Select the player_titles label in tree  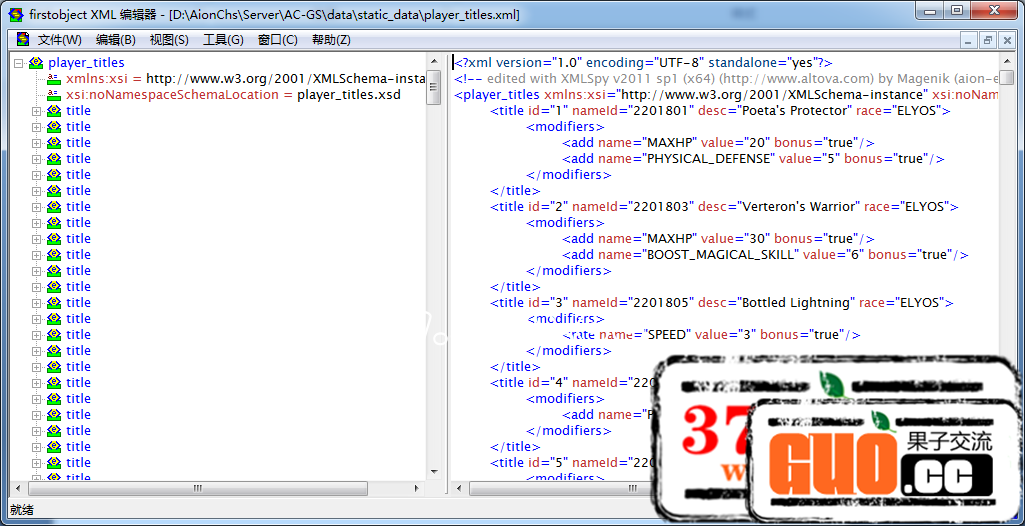pyautogui.click(x=86, y=63)
